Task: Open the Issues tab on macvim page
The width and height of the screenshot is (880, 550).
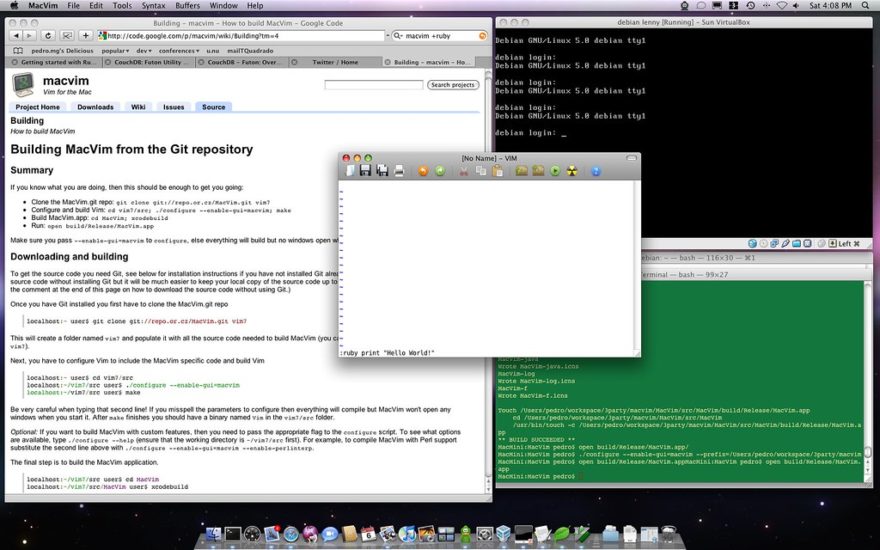Action: coord(173,107)
